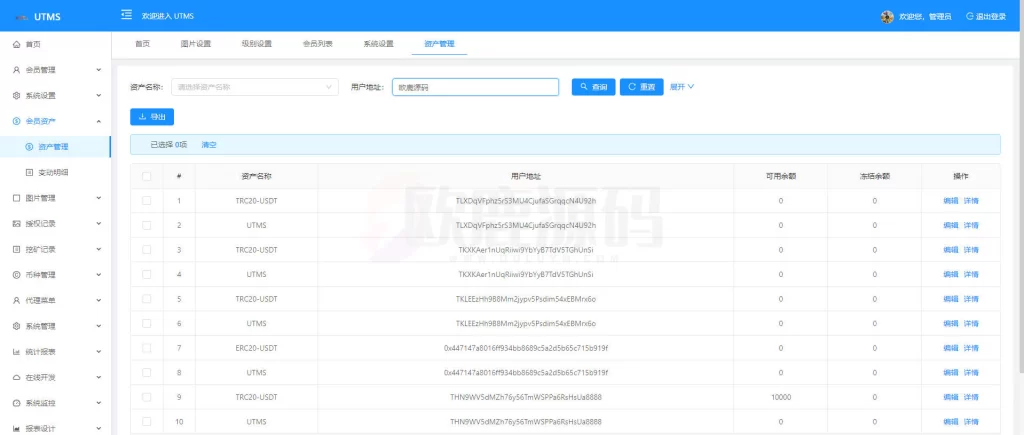The height and width of the screenshot is (435, 1024).
Task: Expand the 币种管理 chevron
Action: pos(99,275)
